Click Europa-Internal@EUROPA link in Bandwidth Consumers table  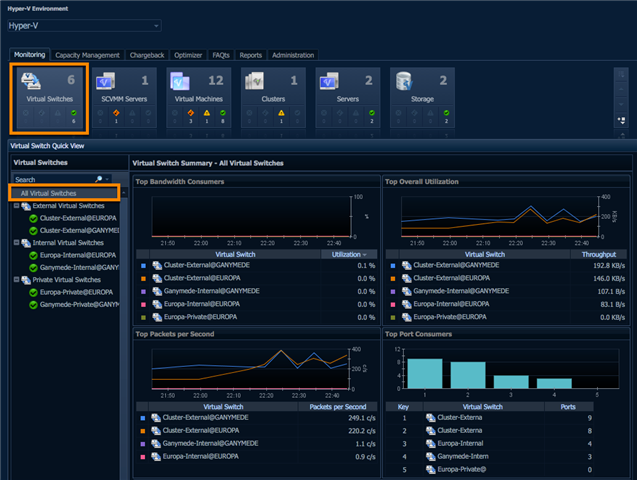[x=202, y=304]
